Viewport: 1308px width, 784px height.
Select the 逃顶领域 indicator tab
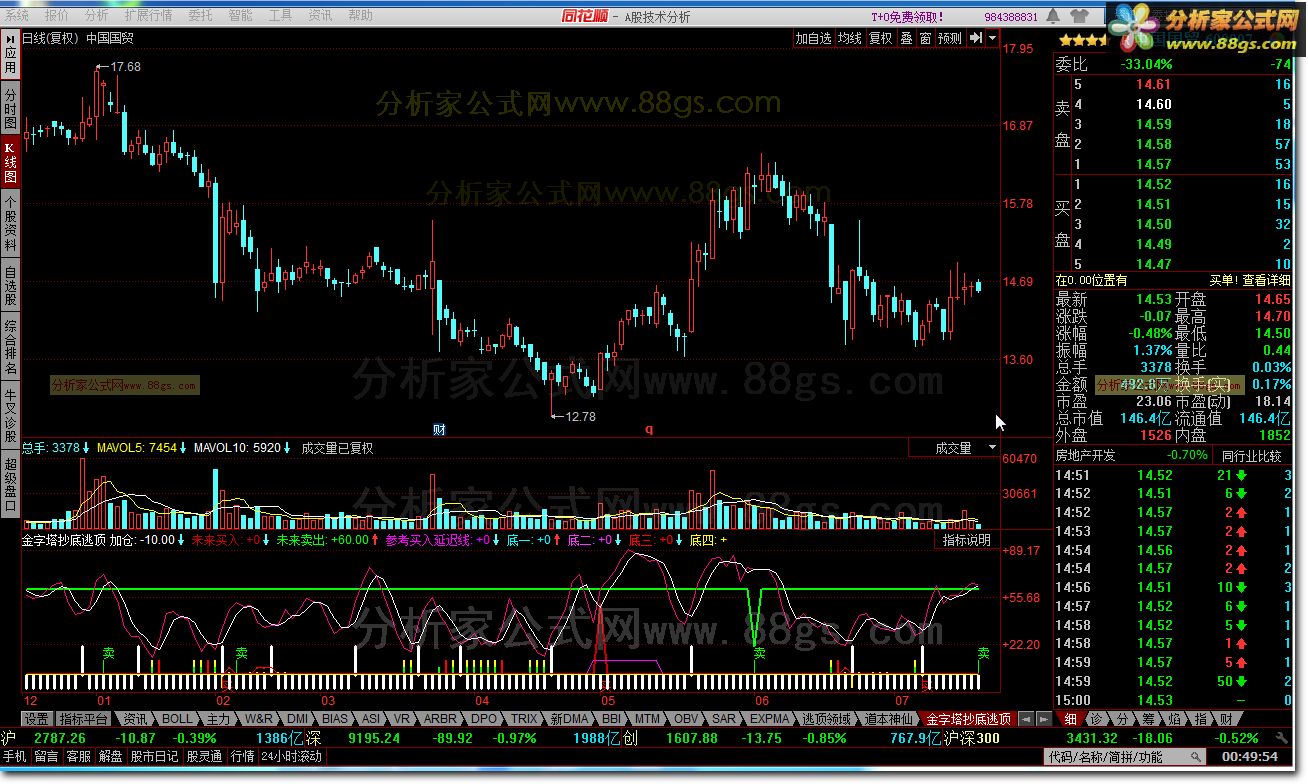tap(827, 718)
